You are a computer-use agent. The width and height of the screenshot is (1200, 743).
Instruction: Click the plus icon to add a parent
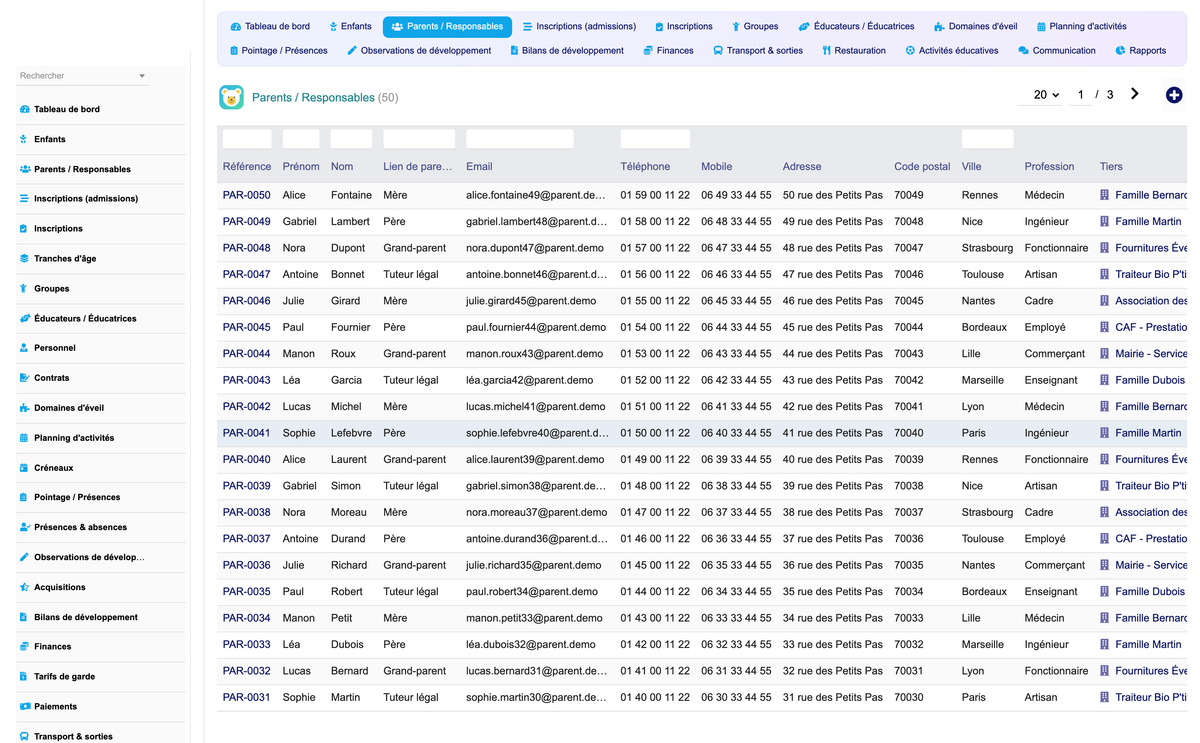[x=1174, y=95]
